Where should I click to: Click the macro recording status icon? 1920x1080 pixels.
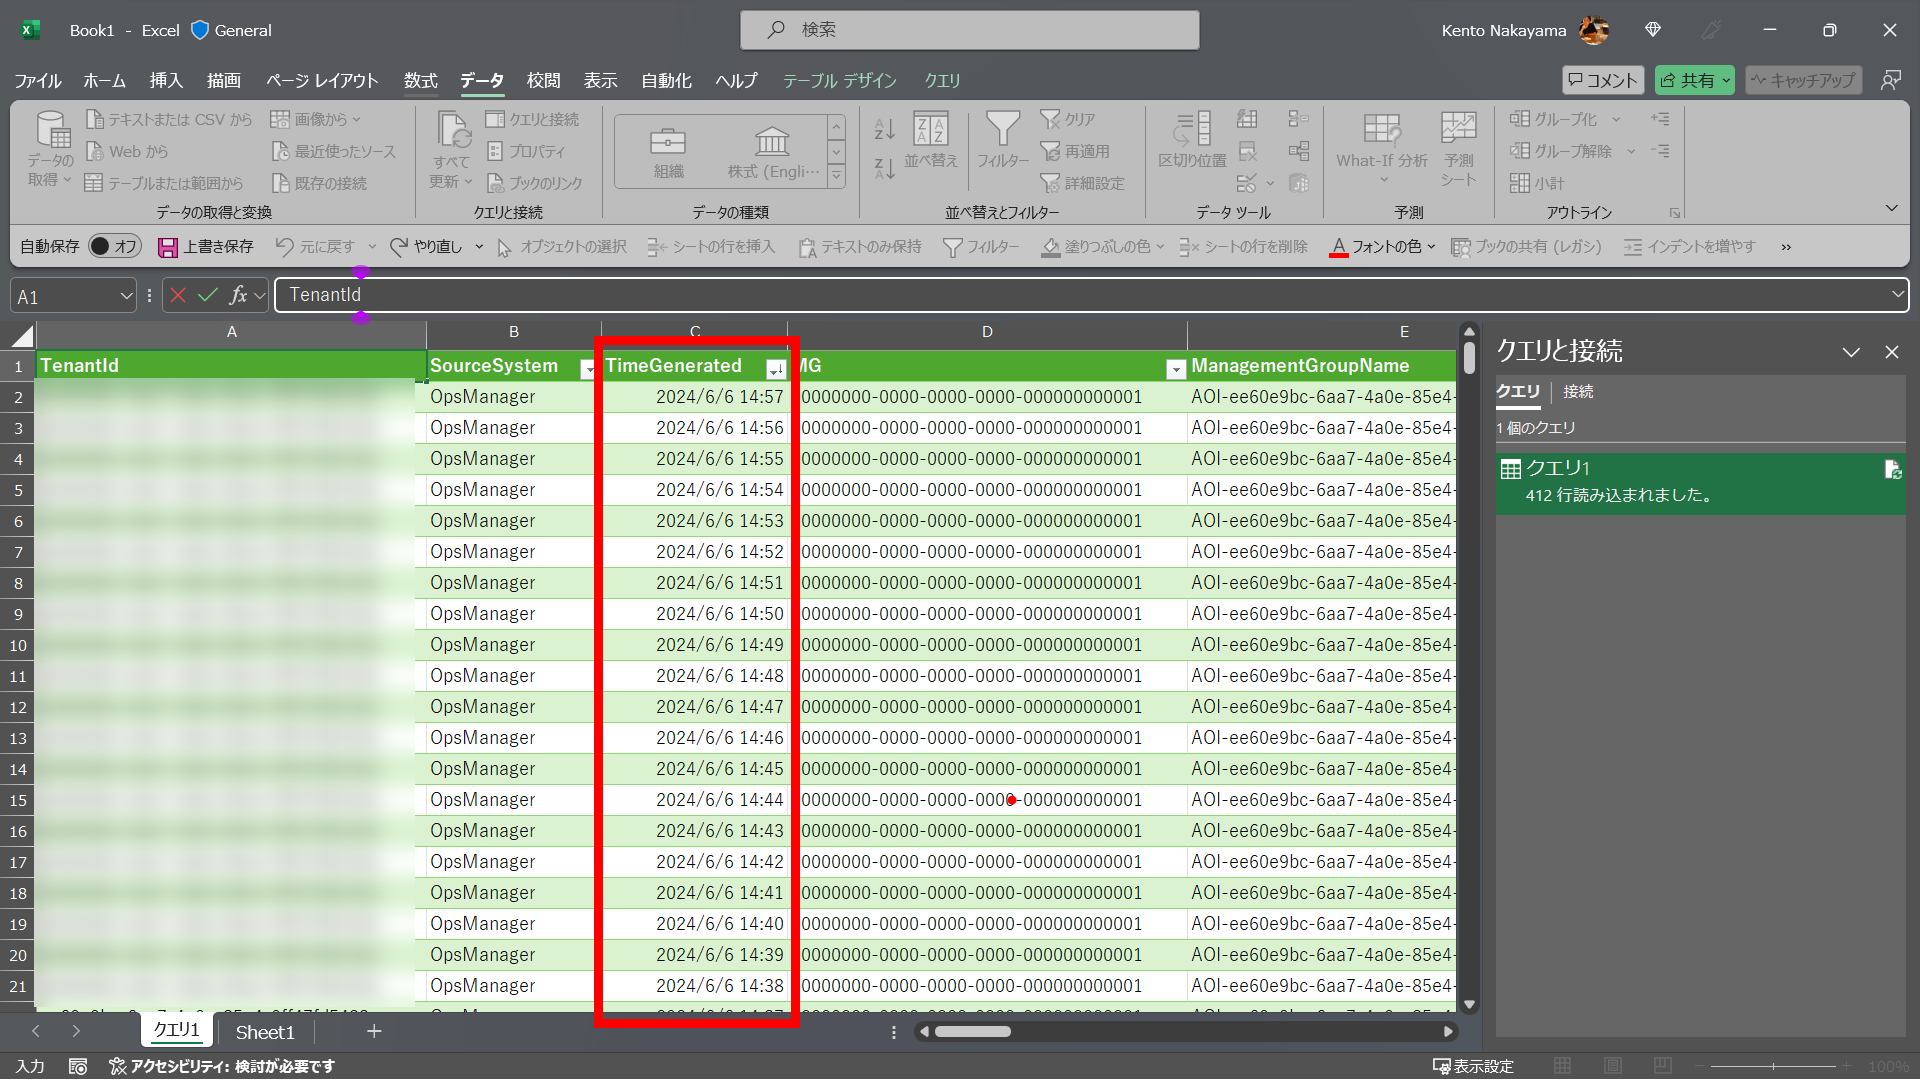(78, 1066)
